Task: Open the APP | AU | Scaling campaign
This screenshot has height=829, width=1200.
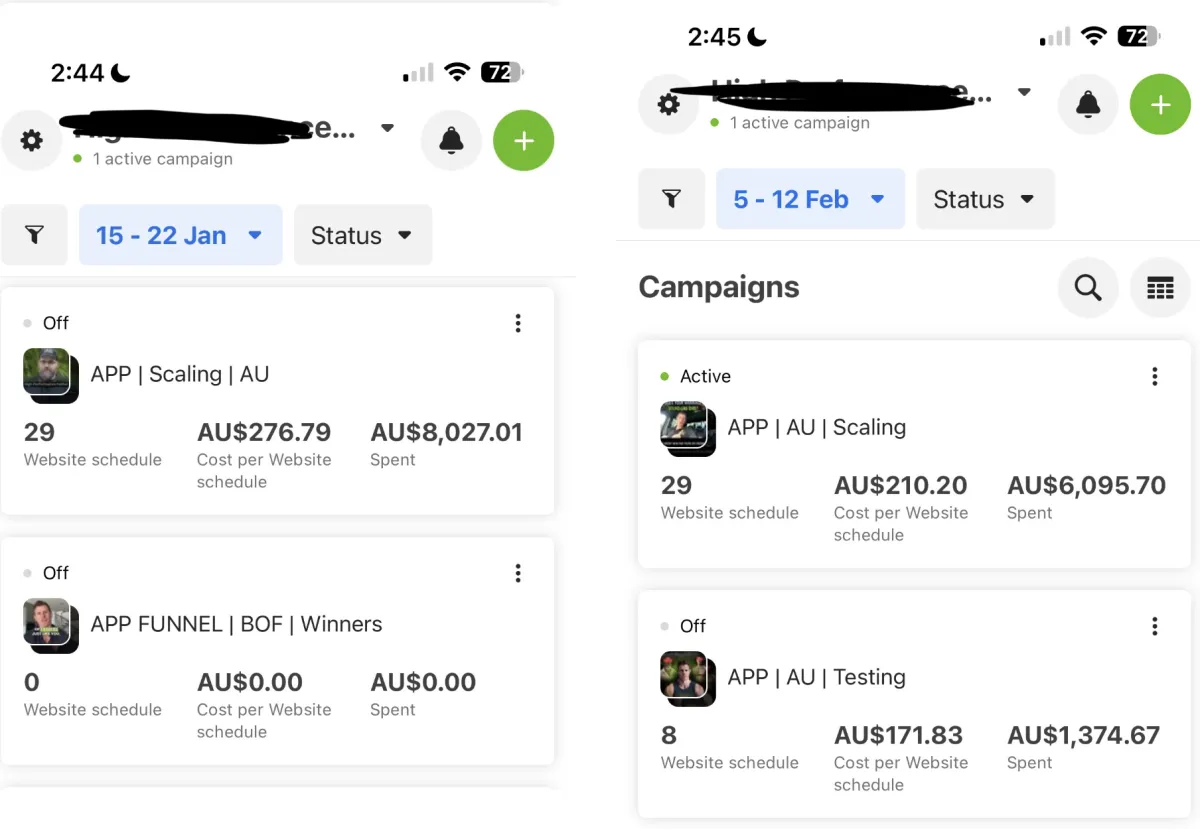Action: pyautogui.click(x=816, y=427)
